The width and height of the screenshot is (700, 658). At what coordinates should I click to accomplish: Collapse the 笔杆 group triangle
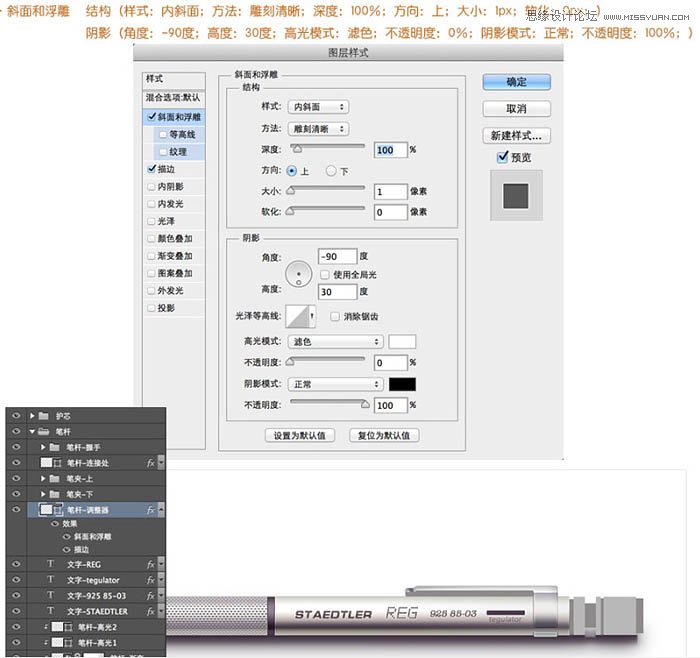point(32,432)
